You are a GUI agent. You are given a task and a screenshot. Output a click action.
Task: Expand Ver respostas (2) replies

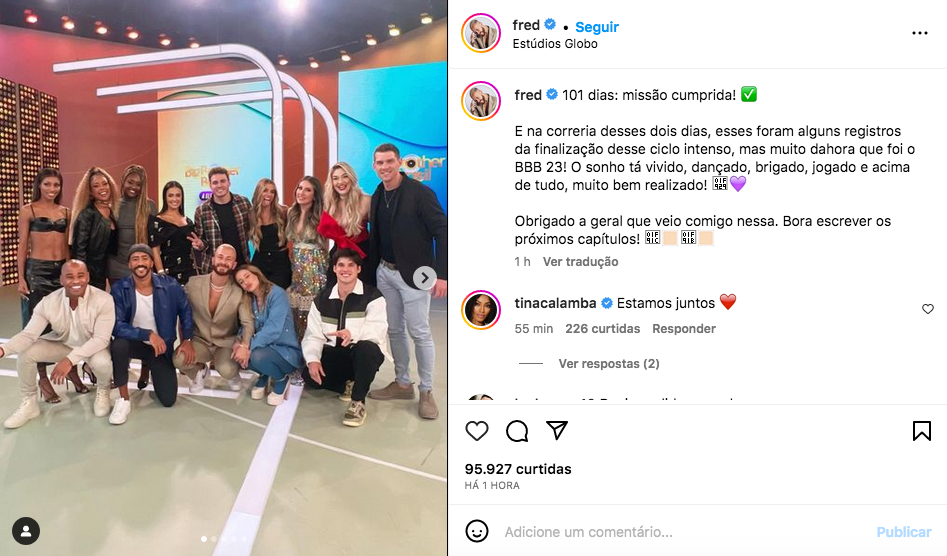(609, 363)
